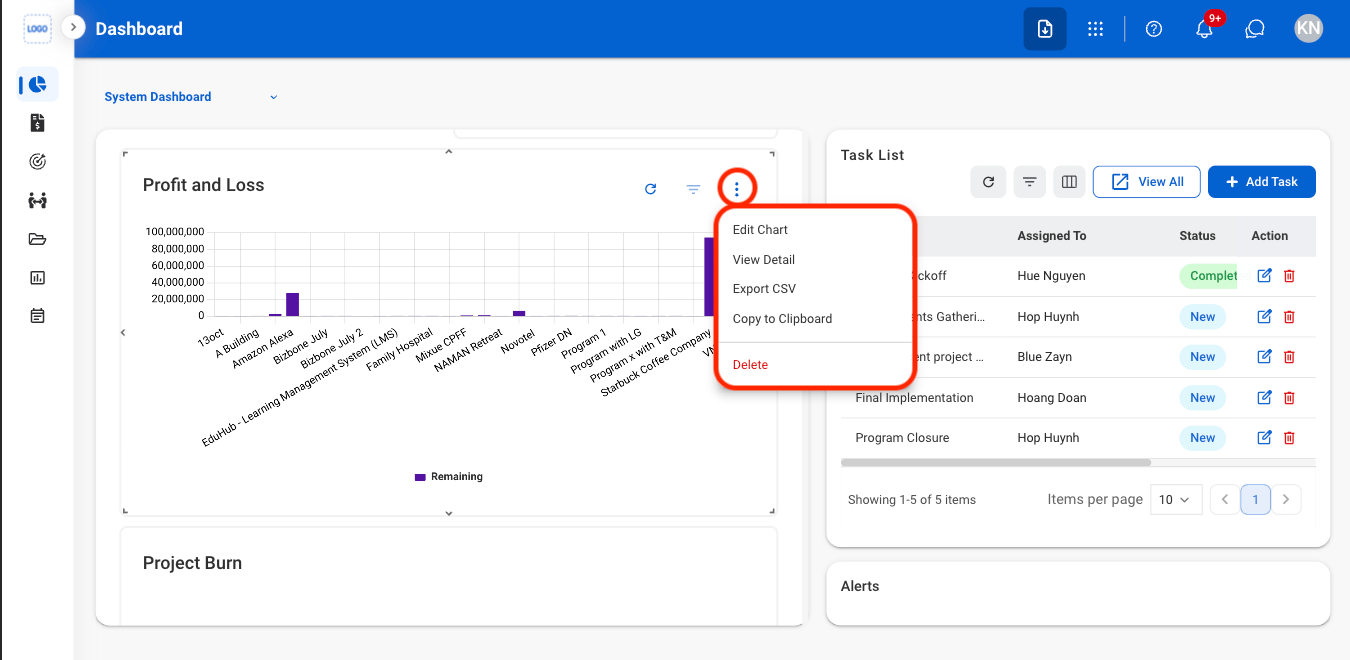Click the download/export icon in the header
The height and width of the screenshot is (660, 1350).
point(1044,29)
